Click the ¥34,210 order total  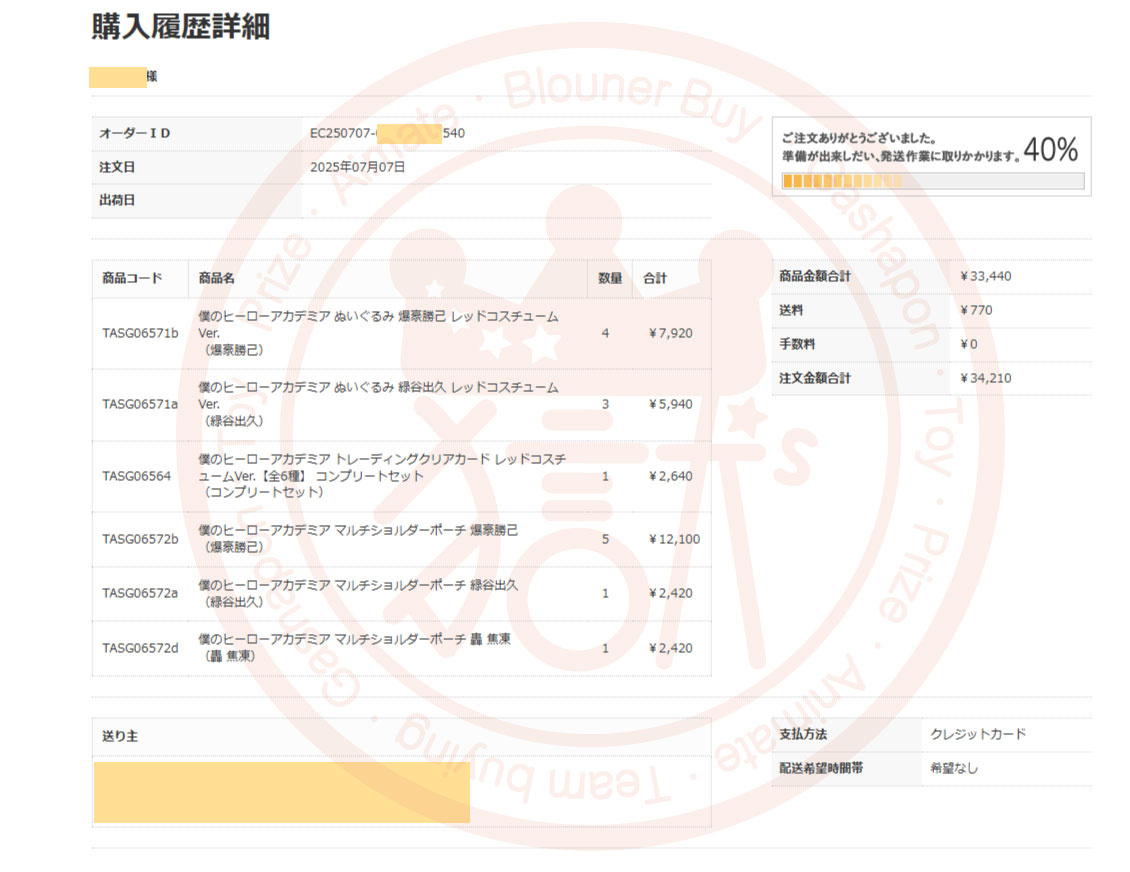[986, 378]
